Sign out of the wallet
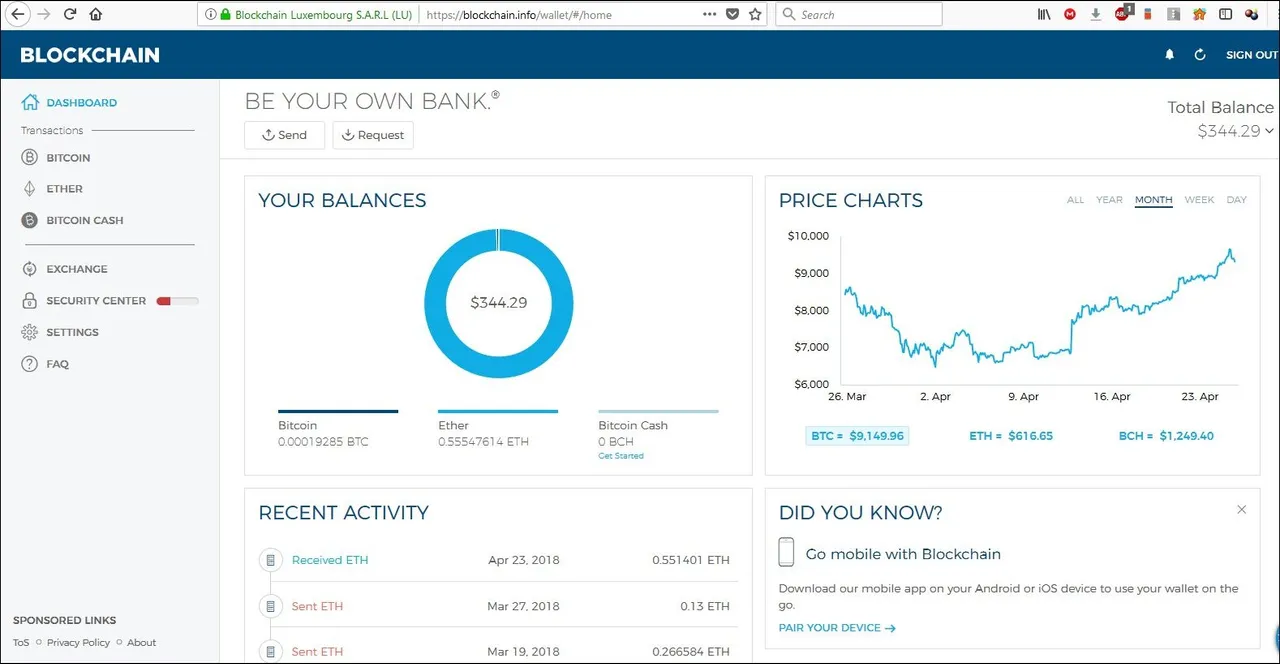Screen dimensions: 1280x664 (1252, 55)
